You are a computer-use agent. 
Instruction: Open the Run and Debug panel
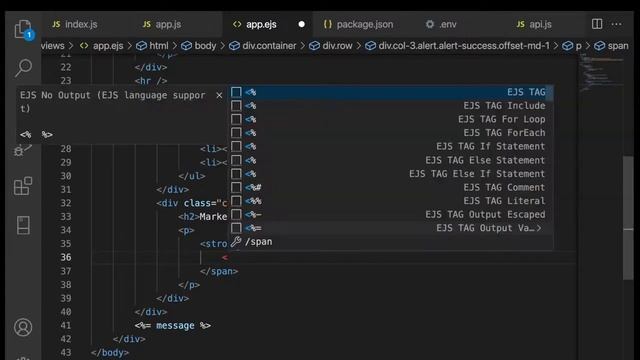22,150
